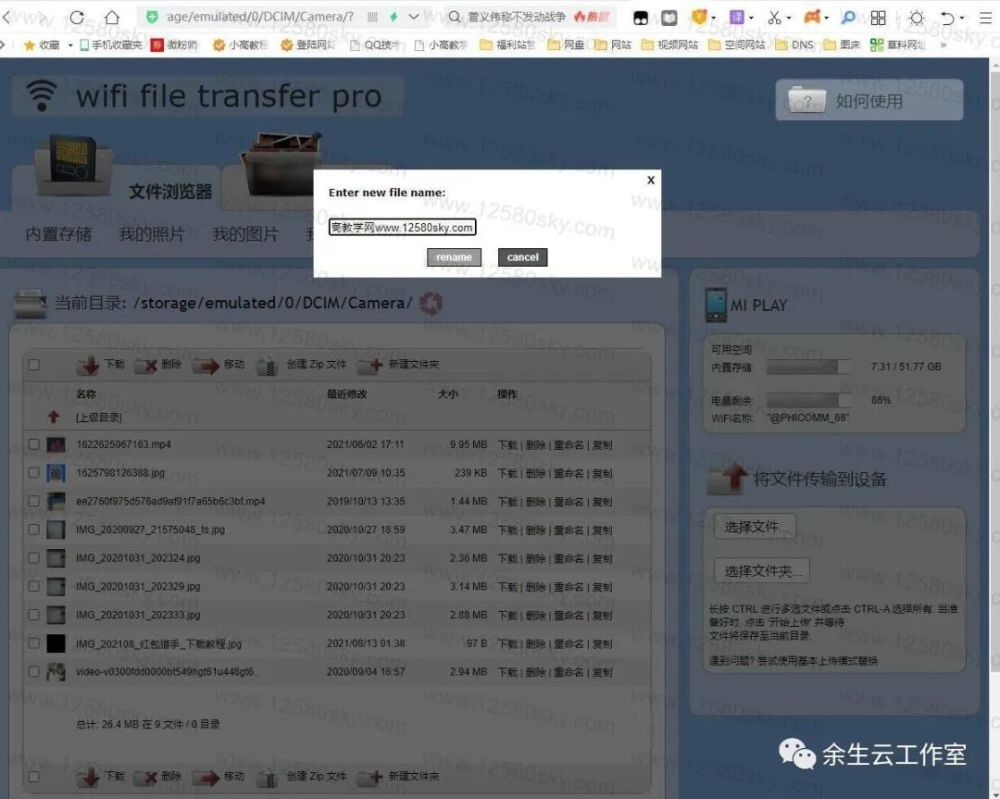Click the browser back arrow

(6, 17)
